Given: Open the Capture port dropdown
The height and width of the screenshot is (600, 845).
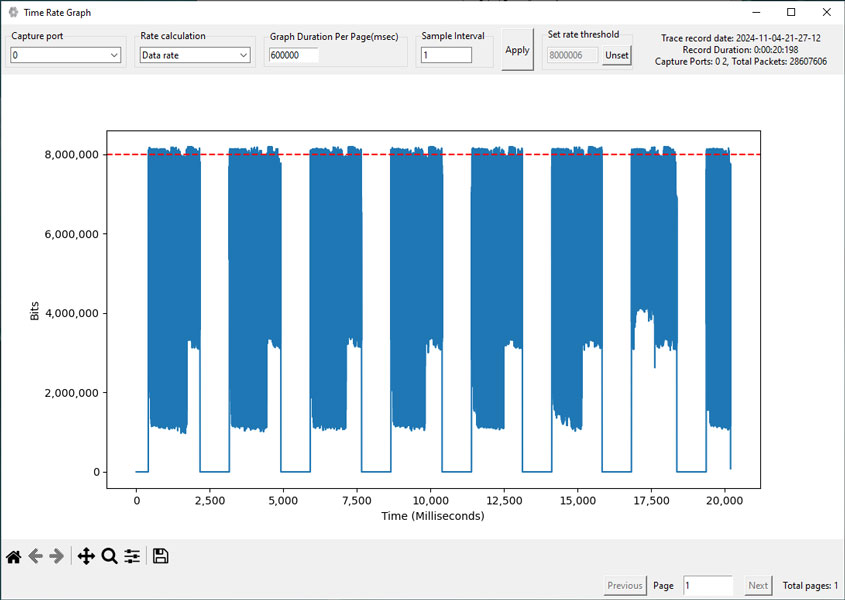Looking at the screenshot, I should pyautogui.click(x=65, y=55).
